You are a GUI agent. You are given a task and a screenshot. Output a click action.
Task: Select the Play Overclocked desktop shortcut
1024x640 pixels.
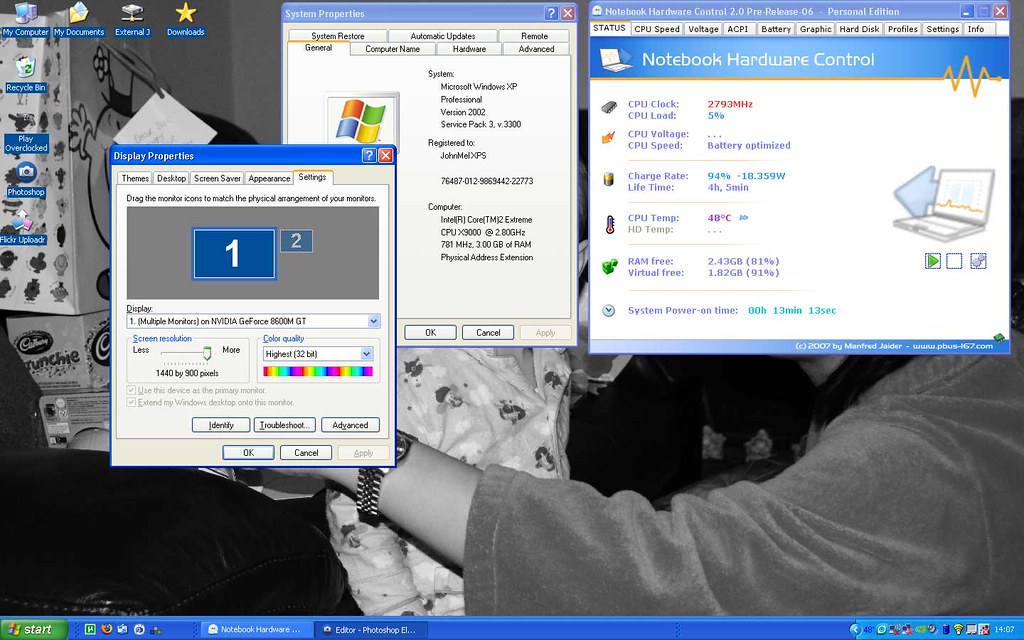point(25,133)
